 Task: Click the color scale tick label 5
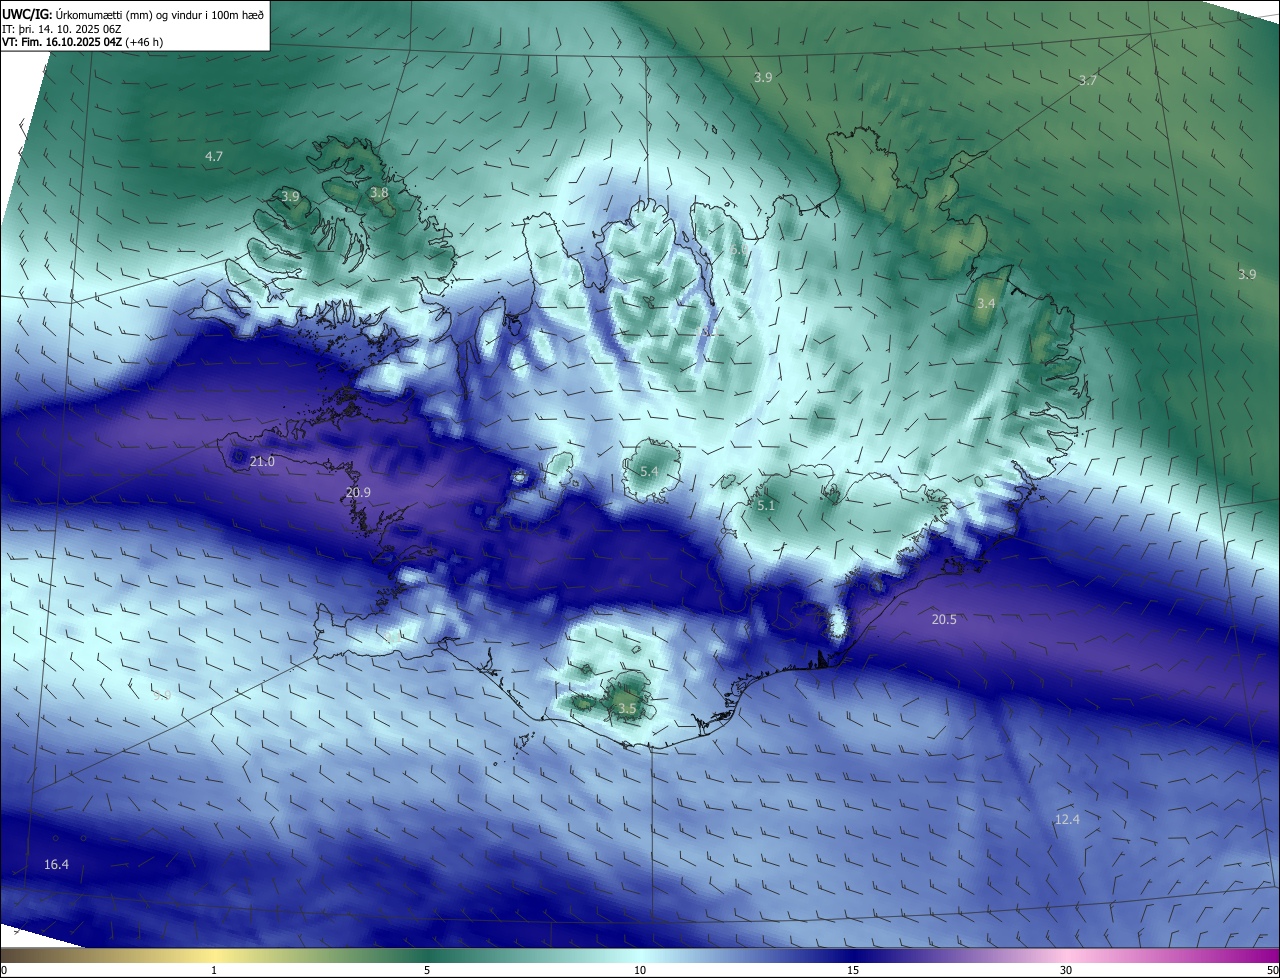(427, 970)
